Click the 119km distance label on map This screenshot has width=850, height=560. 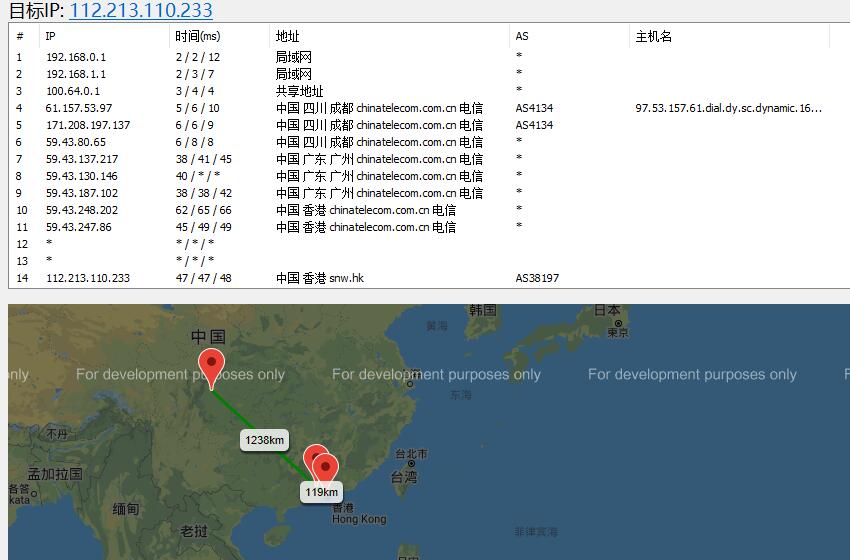click(321, 492)
